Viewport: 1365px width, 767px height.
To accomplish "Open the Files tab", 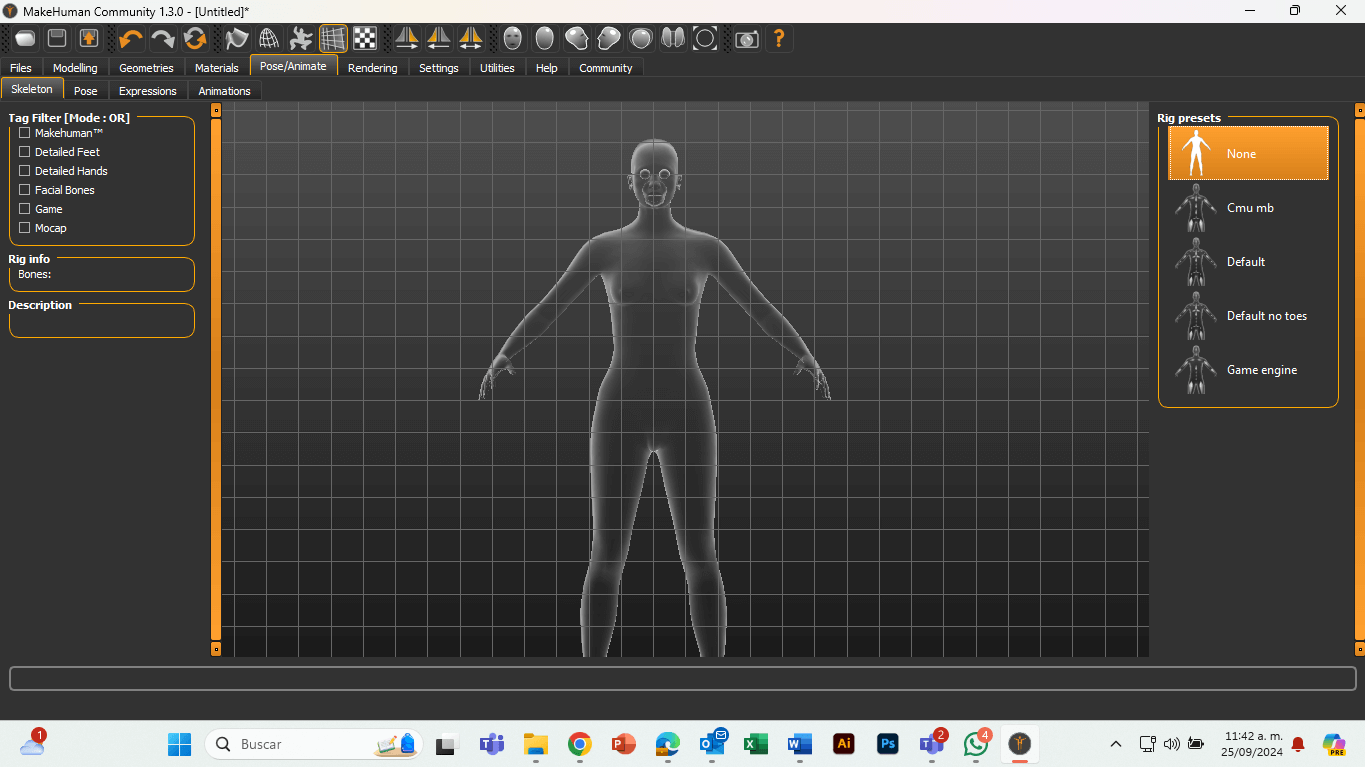I will tap(21, 68).
